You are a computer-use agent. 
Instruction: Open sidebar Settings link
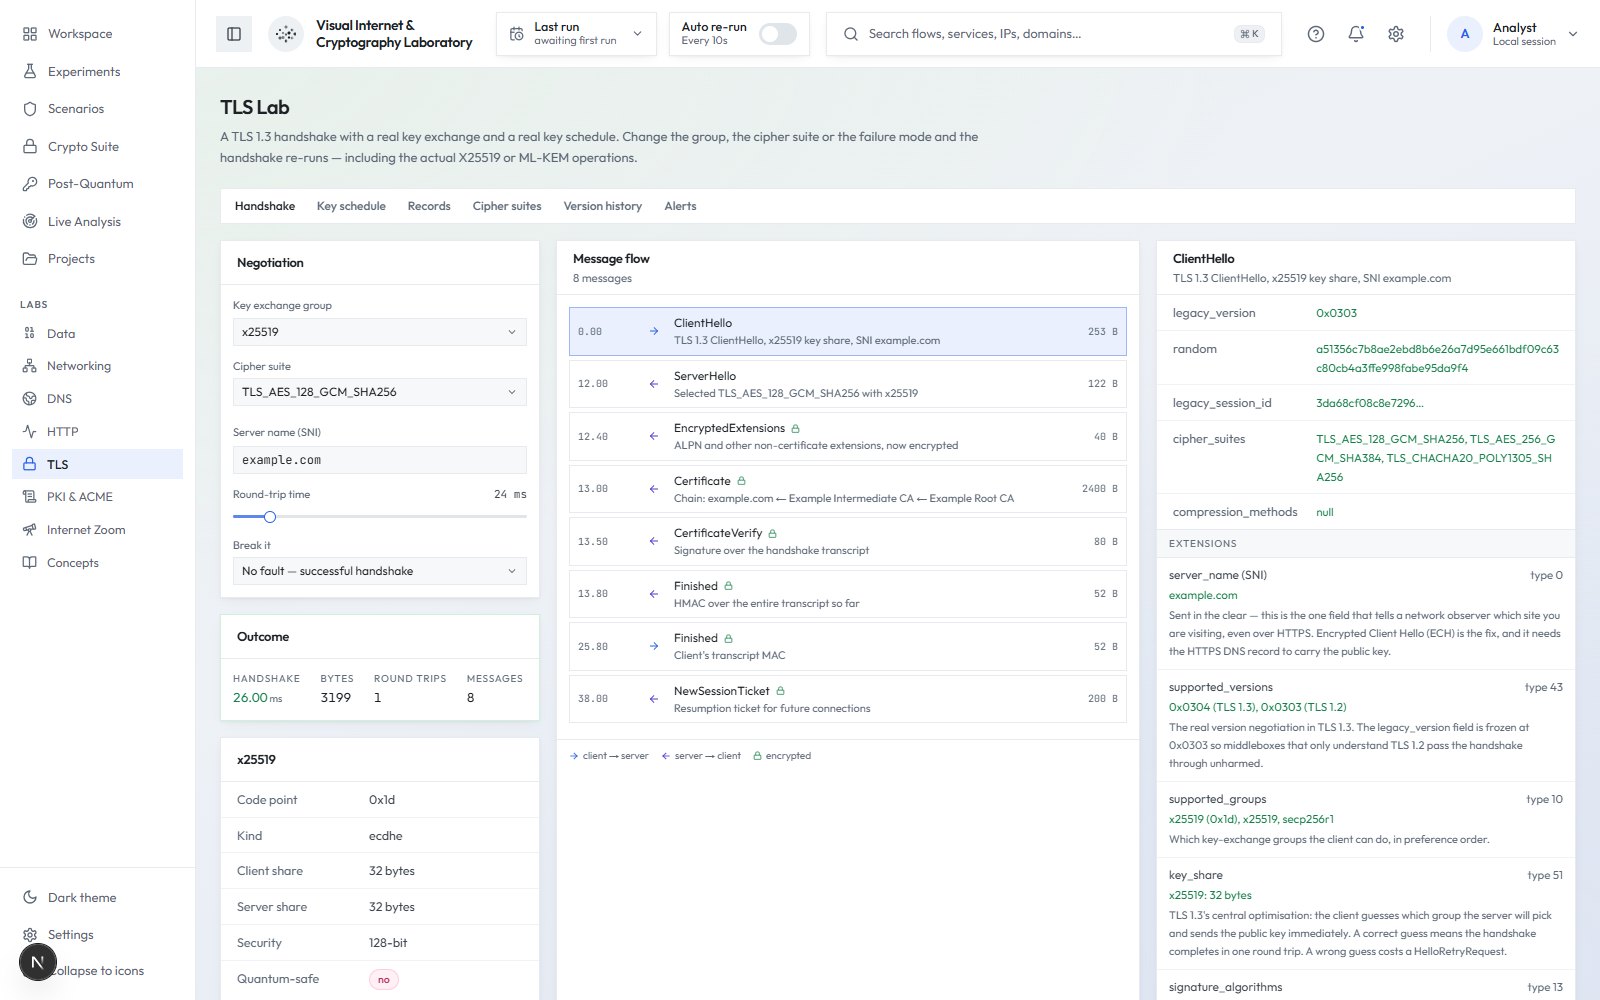click(x=97, y=935)
